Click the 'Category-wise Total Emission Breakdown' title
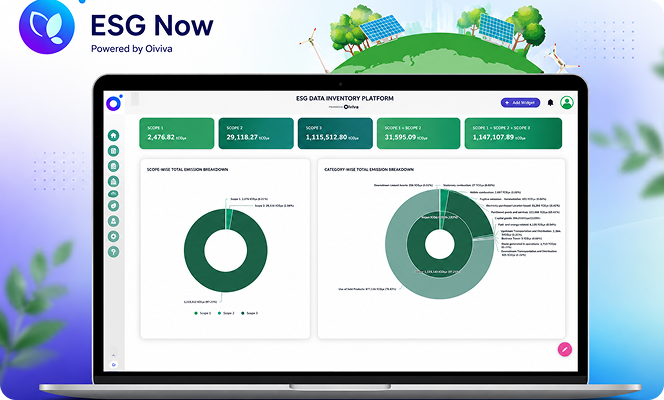Image resolution: width=664 pixels, height=400 pixels. pyautogui.click(x=369, y=169)
